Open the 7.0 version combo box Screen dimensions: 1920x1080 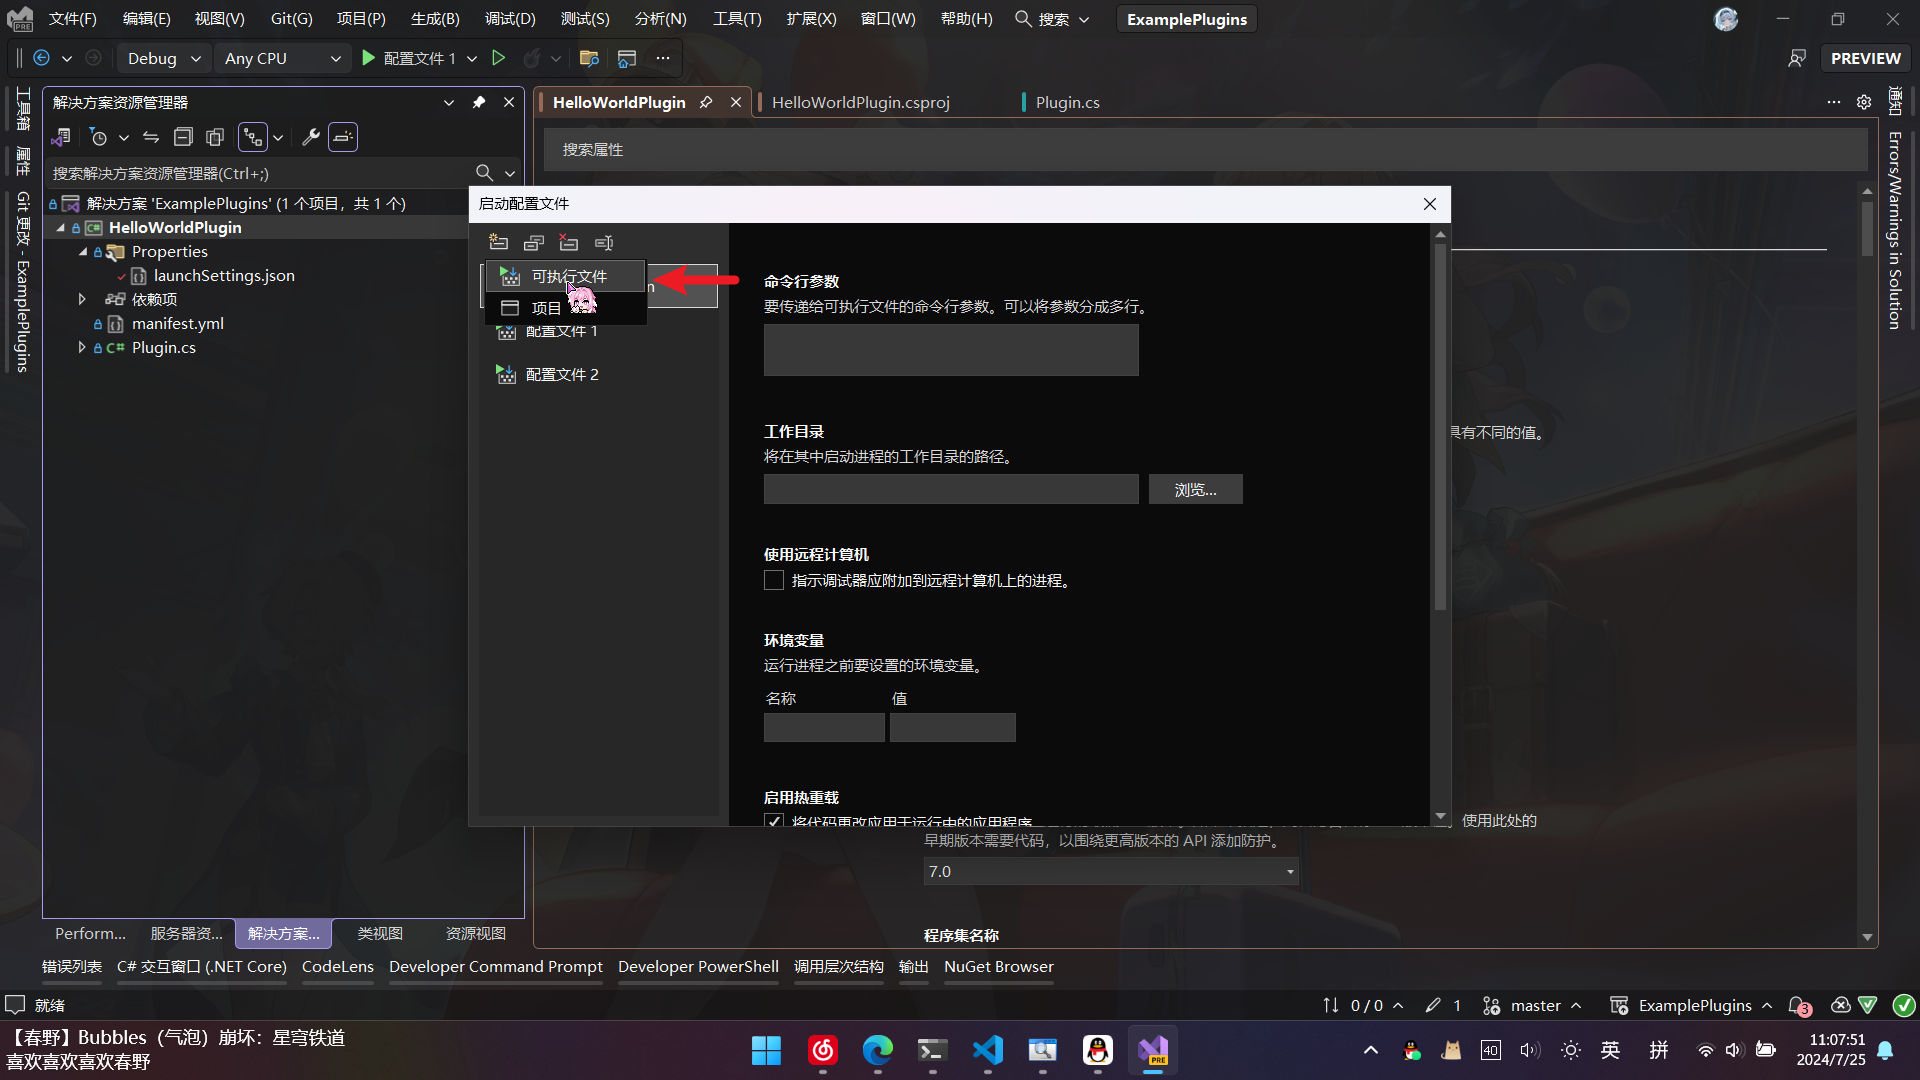(1110, 871)
